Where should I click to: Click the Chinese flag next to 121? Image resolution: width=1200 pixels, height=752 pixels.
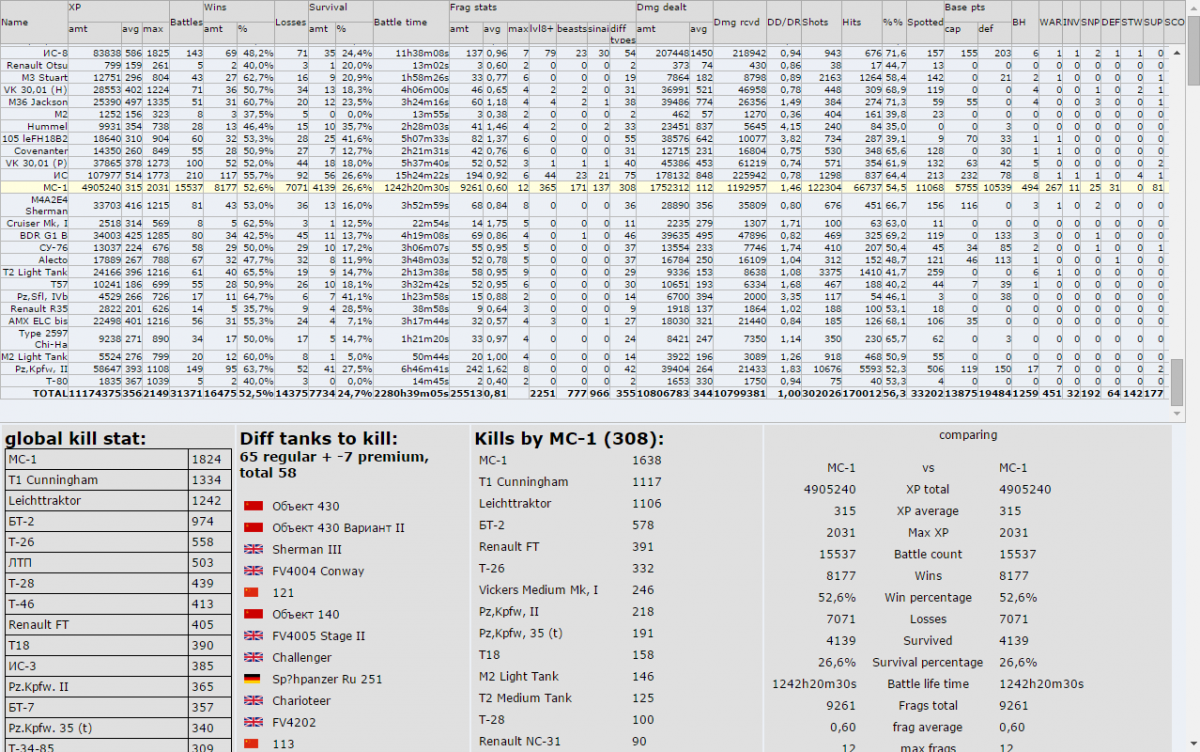(253, 593)
